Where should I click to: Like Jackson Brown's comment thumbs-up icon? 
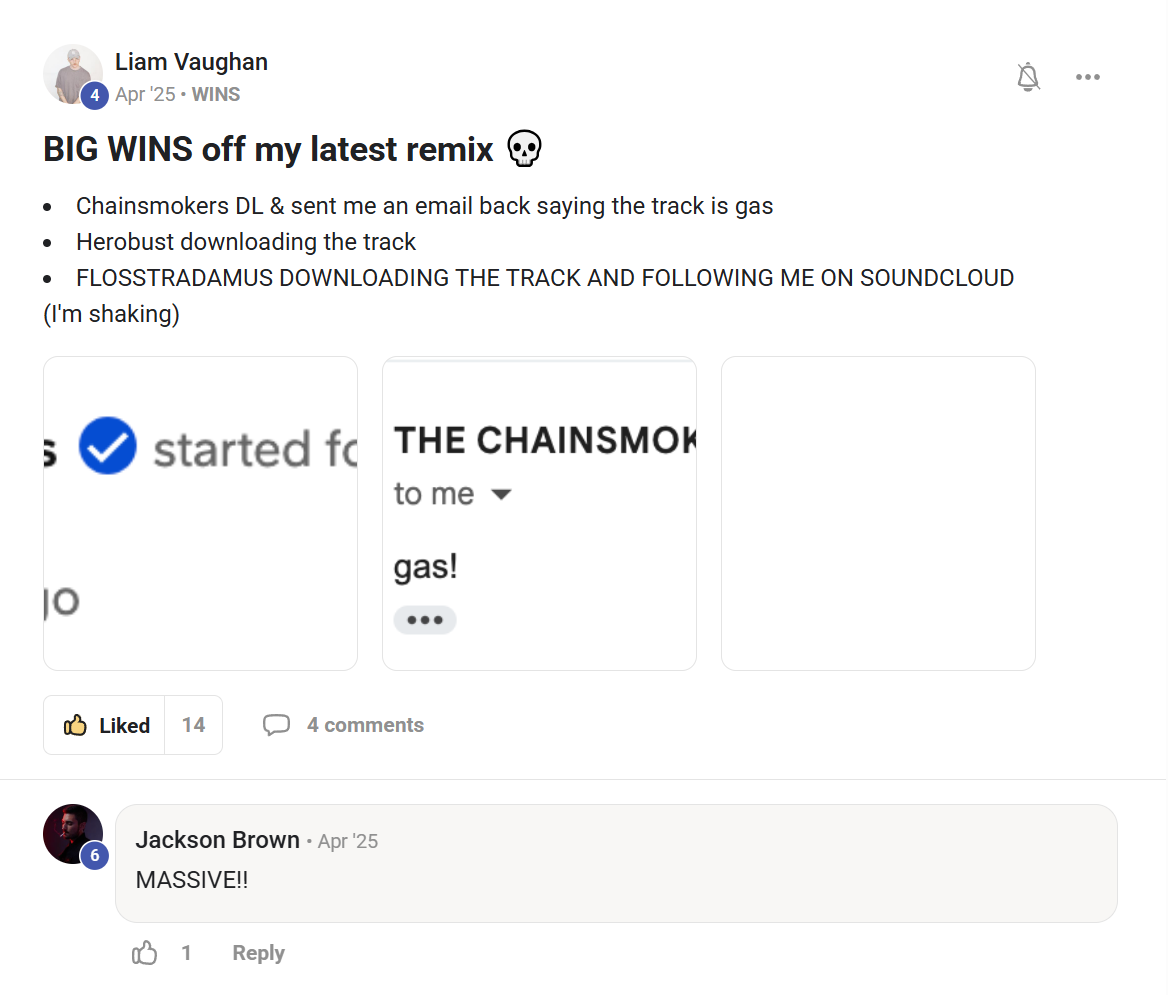[145, 953]
